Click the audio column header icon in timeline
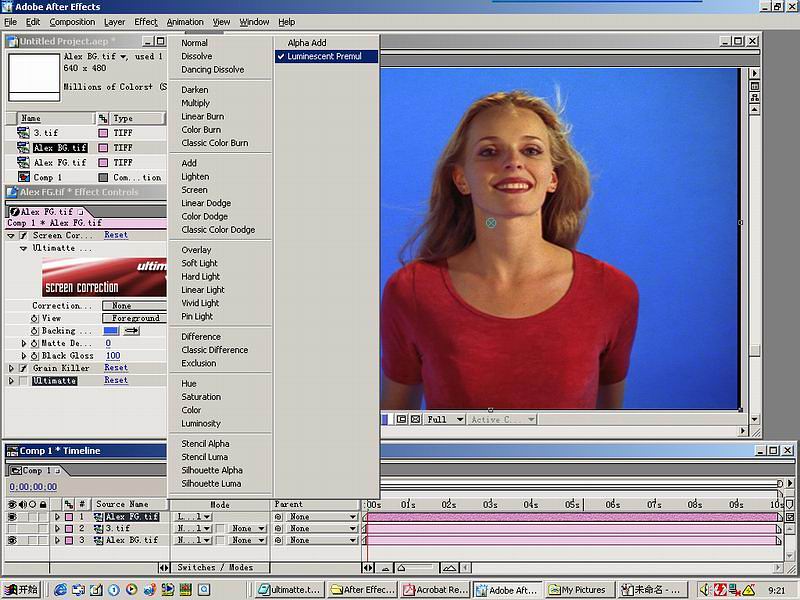Viewport: 800px width, 600px height. pyautogui.click(x=22, y=505)
